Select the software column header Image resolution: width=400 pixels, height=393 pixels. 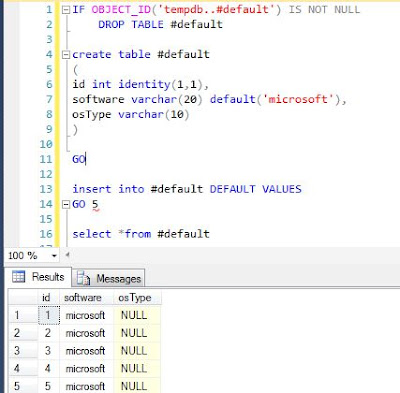click(x=86, y=297)
